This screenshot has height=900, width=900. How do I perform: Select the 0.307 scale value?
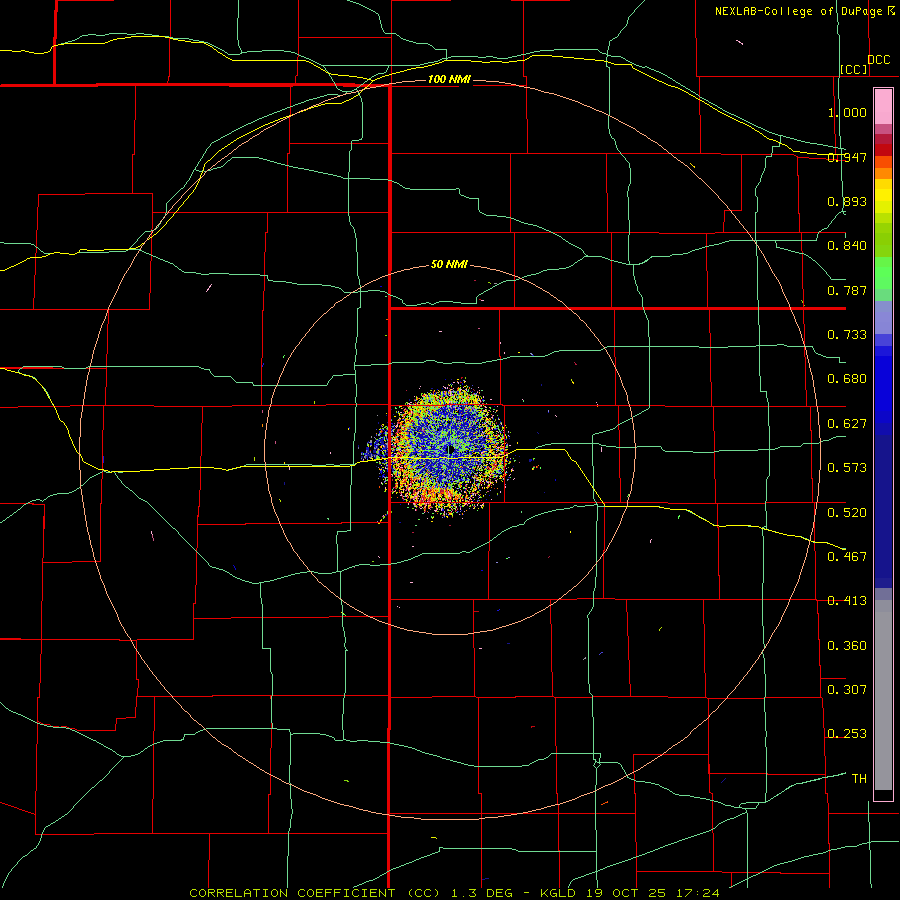click(x=847, y=689)
